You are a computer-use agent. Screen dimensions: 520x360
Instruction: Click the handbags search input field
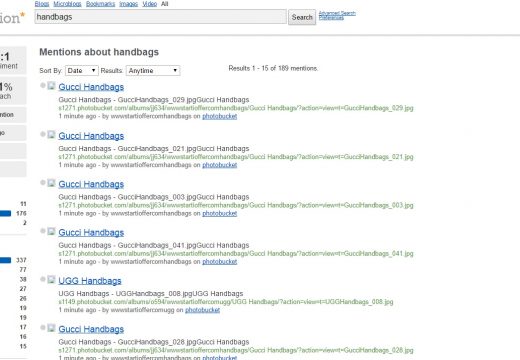[160, 17]
